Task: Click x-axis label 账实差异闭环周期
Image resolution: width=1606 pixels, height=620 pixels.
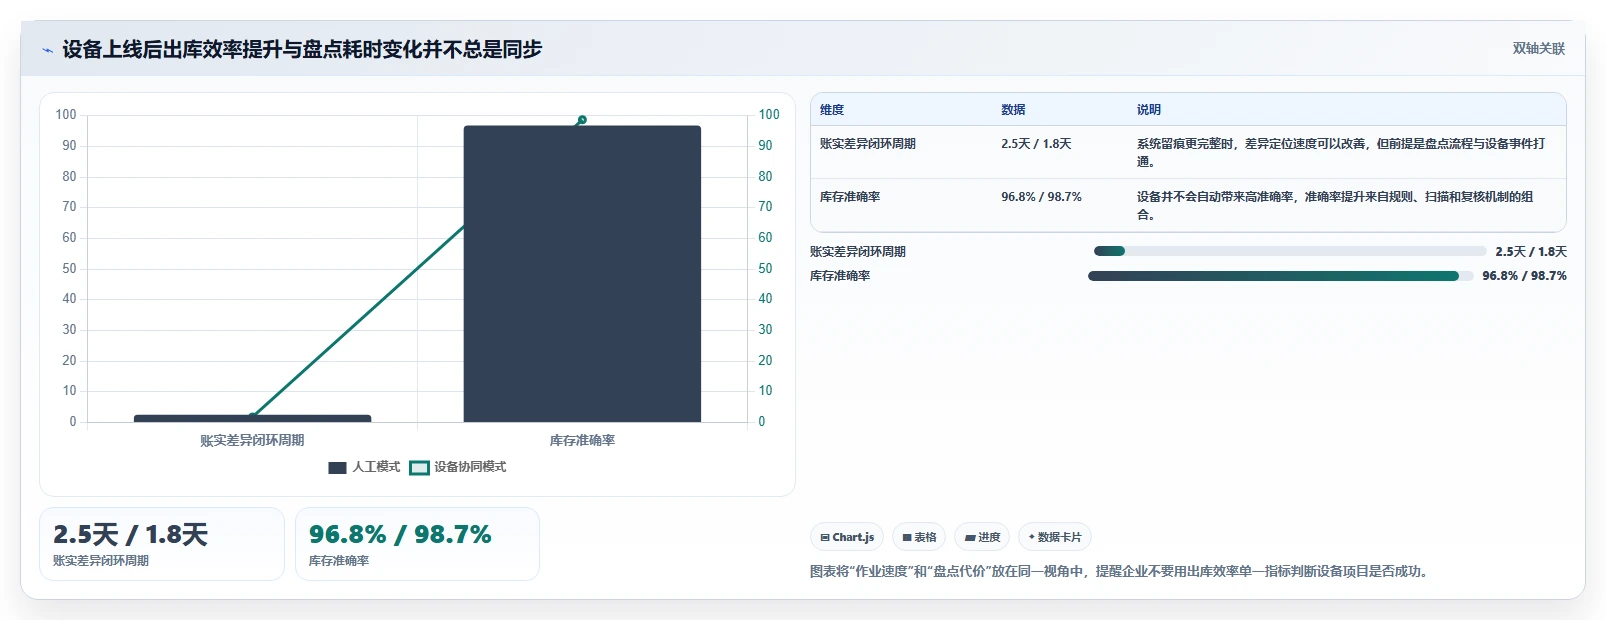Action: [252, 440]
